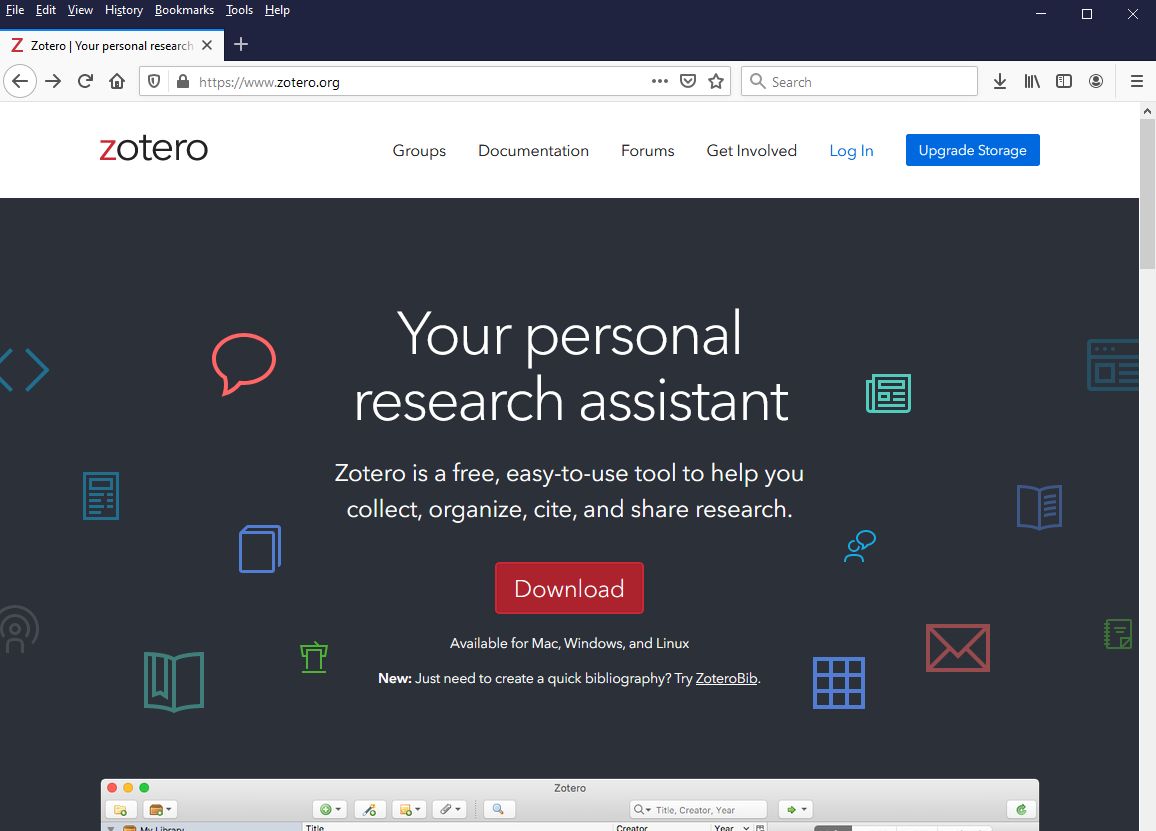Click the Forward navigation arrow

coord(53,81)
